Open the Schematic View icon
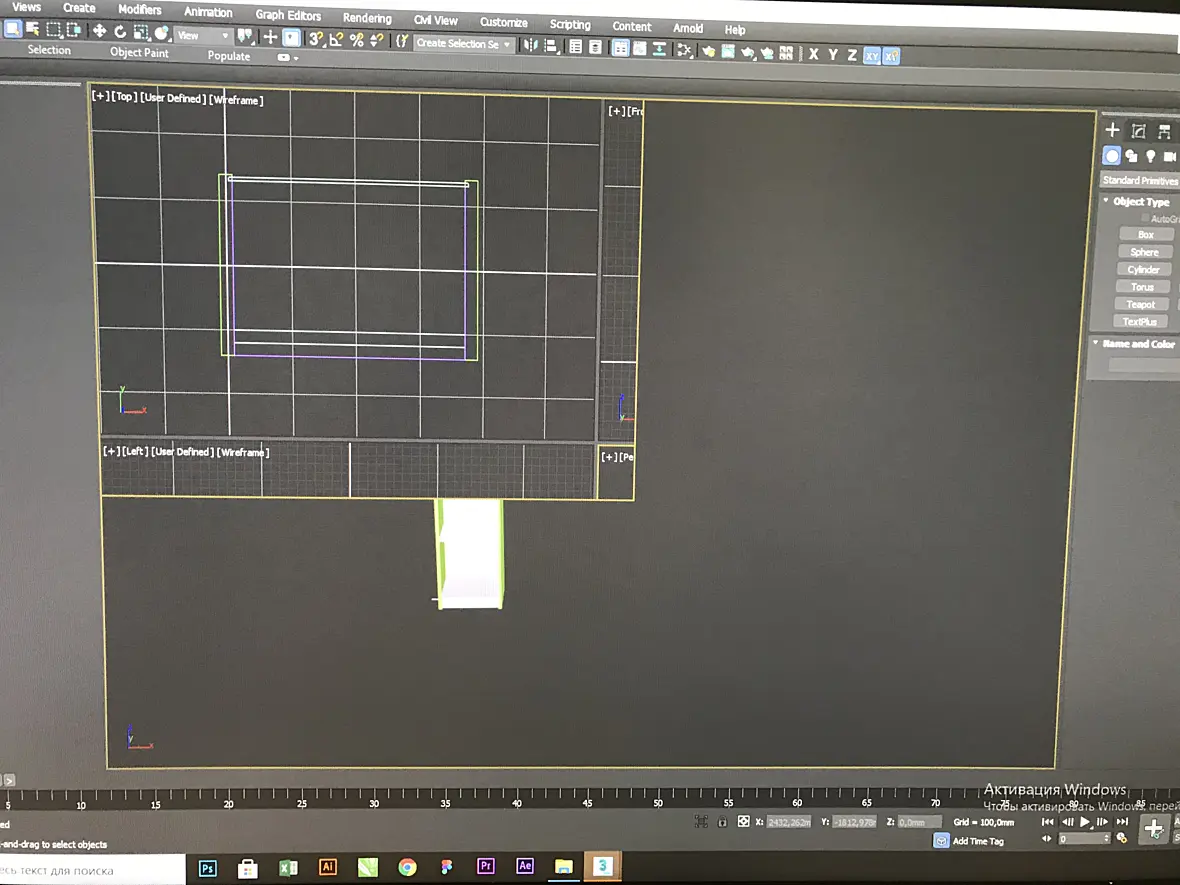This screenshot has width=1180, height=885. click(683, 50)
